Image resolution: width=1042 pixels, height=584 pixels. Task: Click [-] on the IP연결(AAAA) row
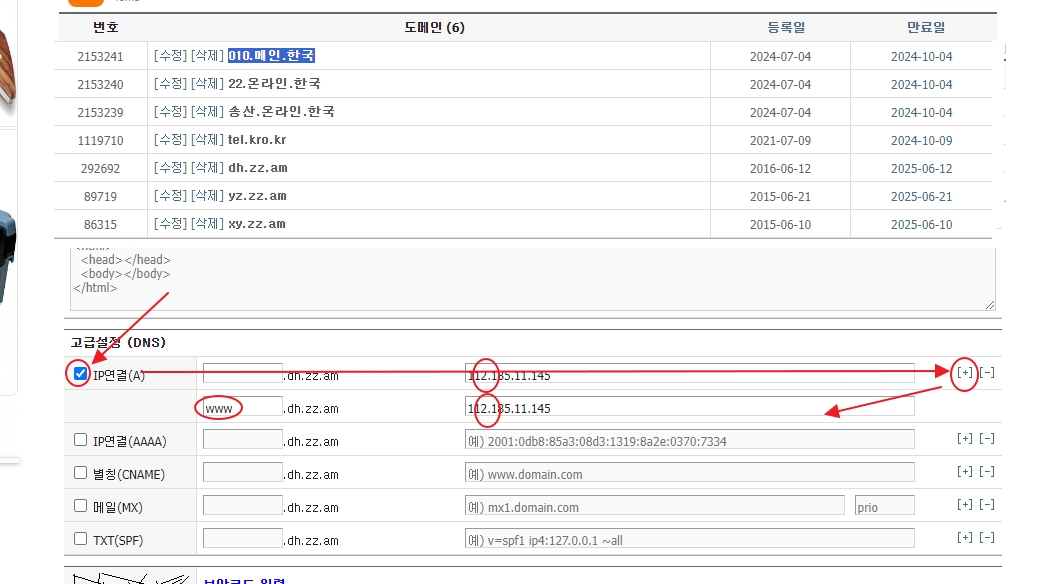986,439
